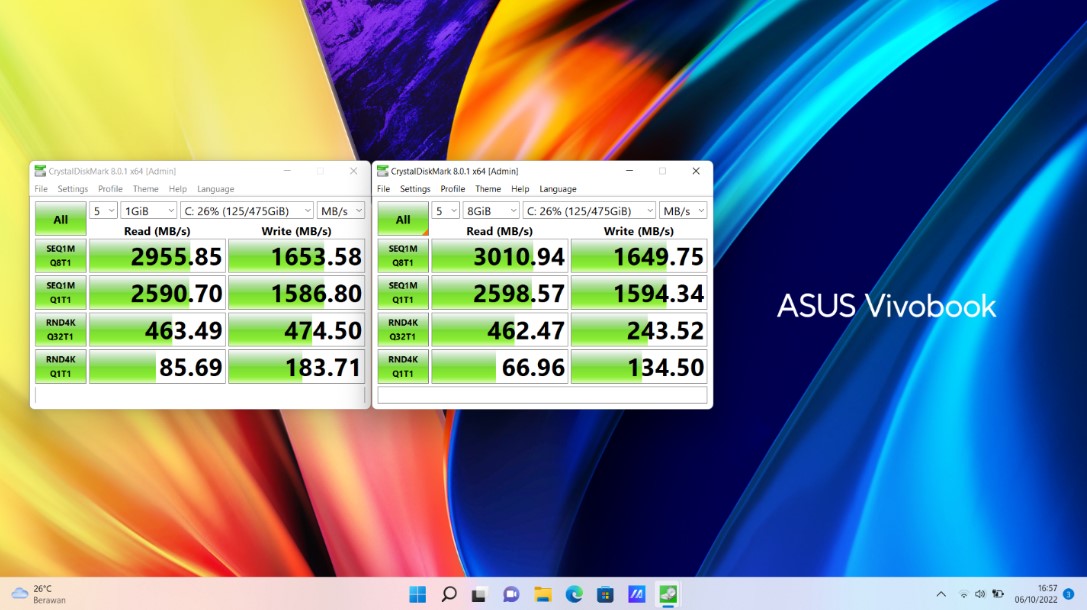Viewport: 1087px width, 610px height.
Task: Click left CrystalDiskMark window title icon
Action: (40, 171)
